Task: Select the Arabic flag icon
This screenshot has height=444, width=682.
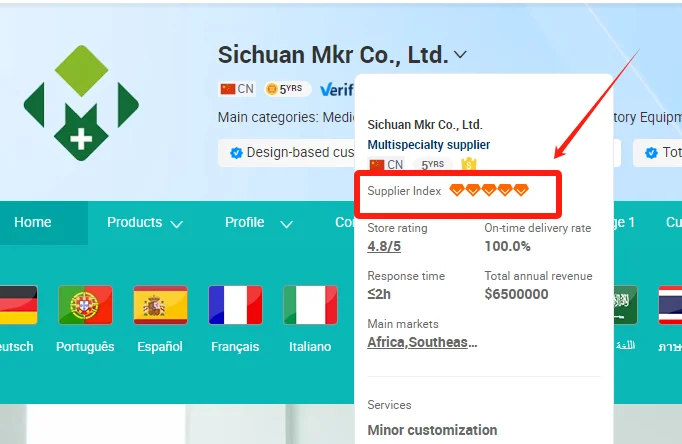Action: (x=625, y=305)
